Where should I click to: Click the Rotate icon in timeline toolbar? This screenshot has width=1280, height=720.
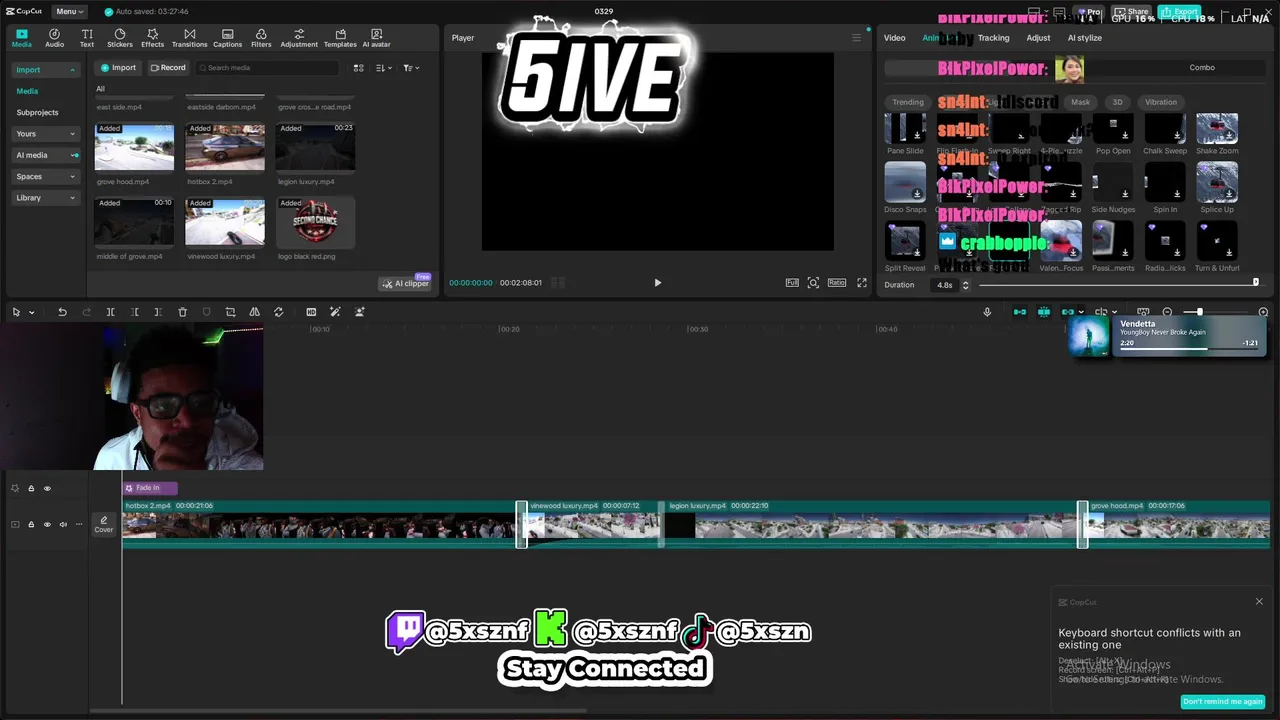[278, 312]
